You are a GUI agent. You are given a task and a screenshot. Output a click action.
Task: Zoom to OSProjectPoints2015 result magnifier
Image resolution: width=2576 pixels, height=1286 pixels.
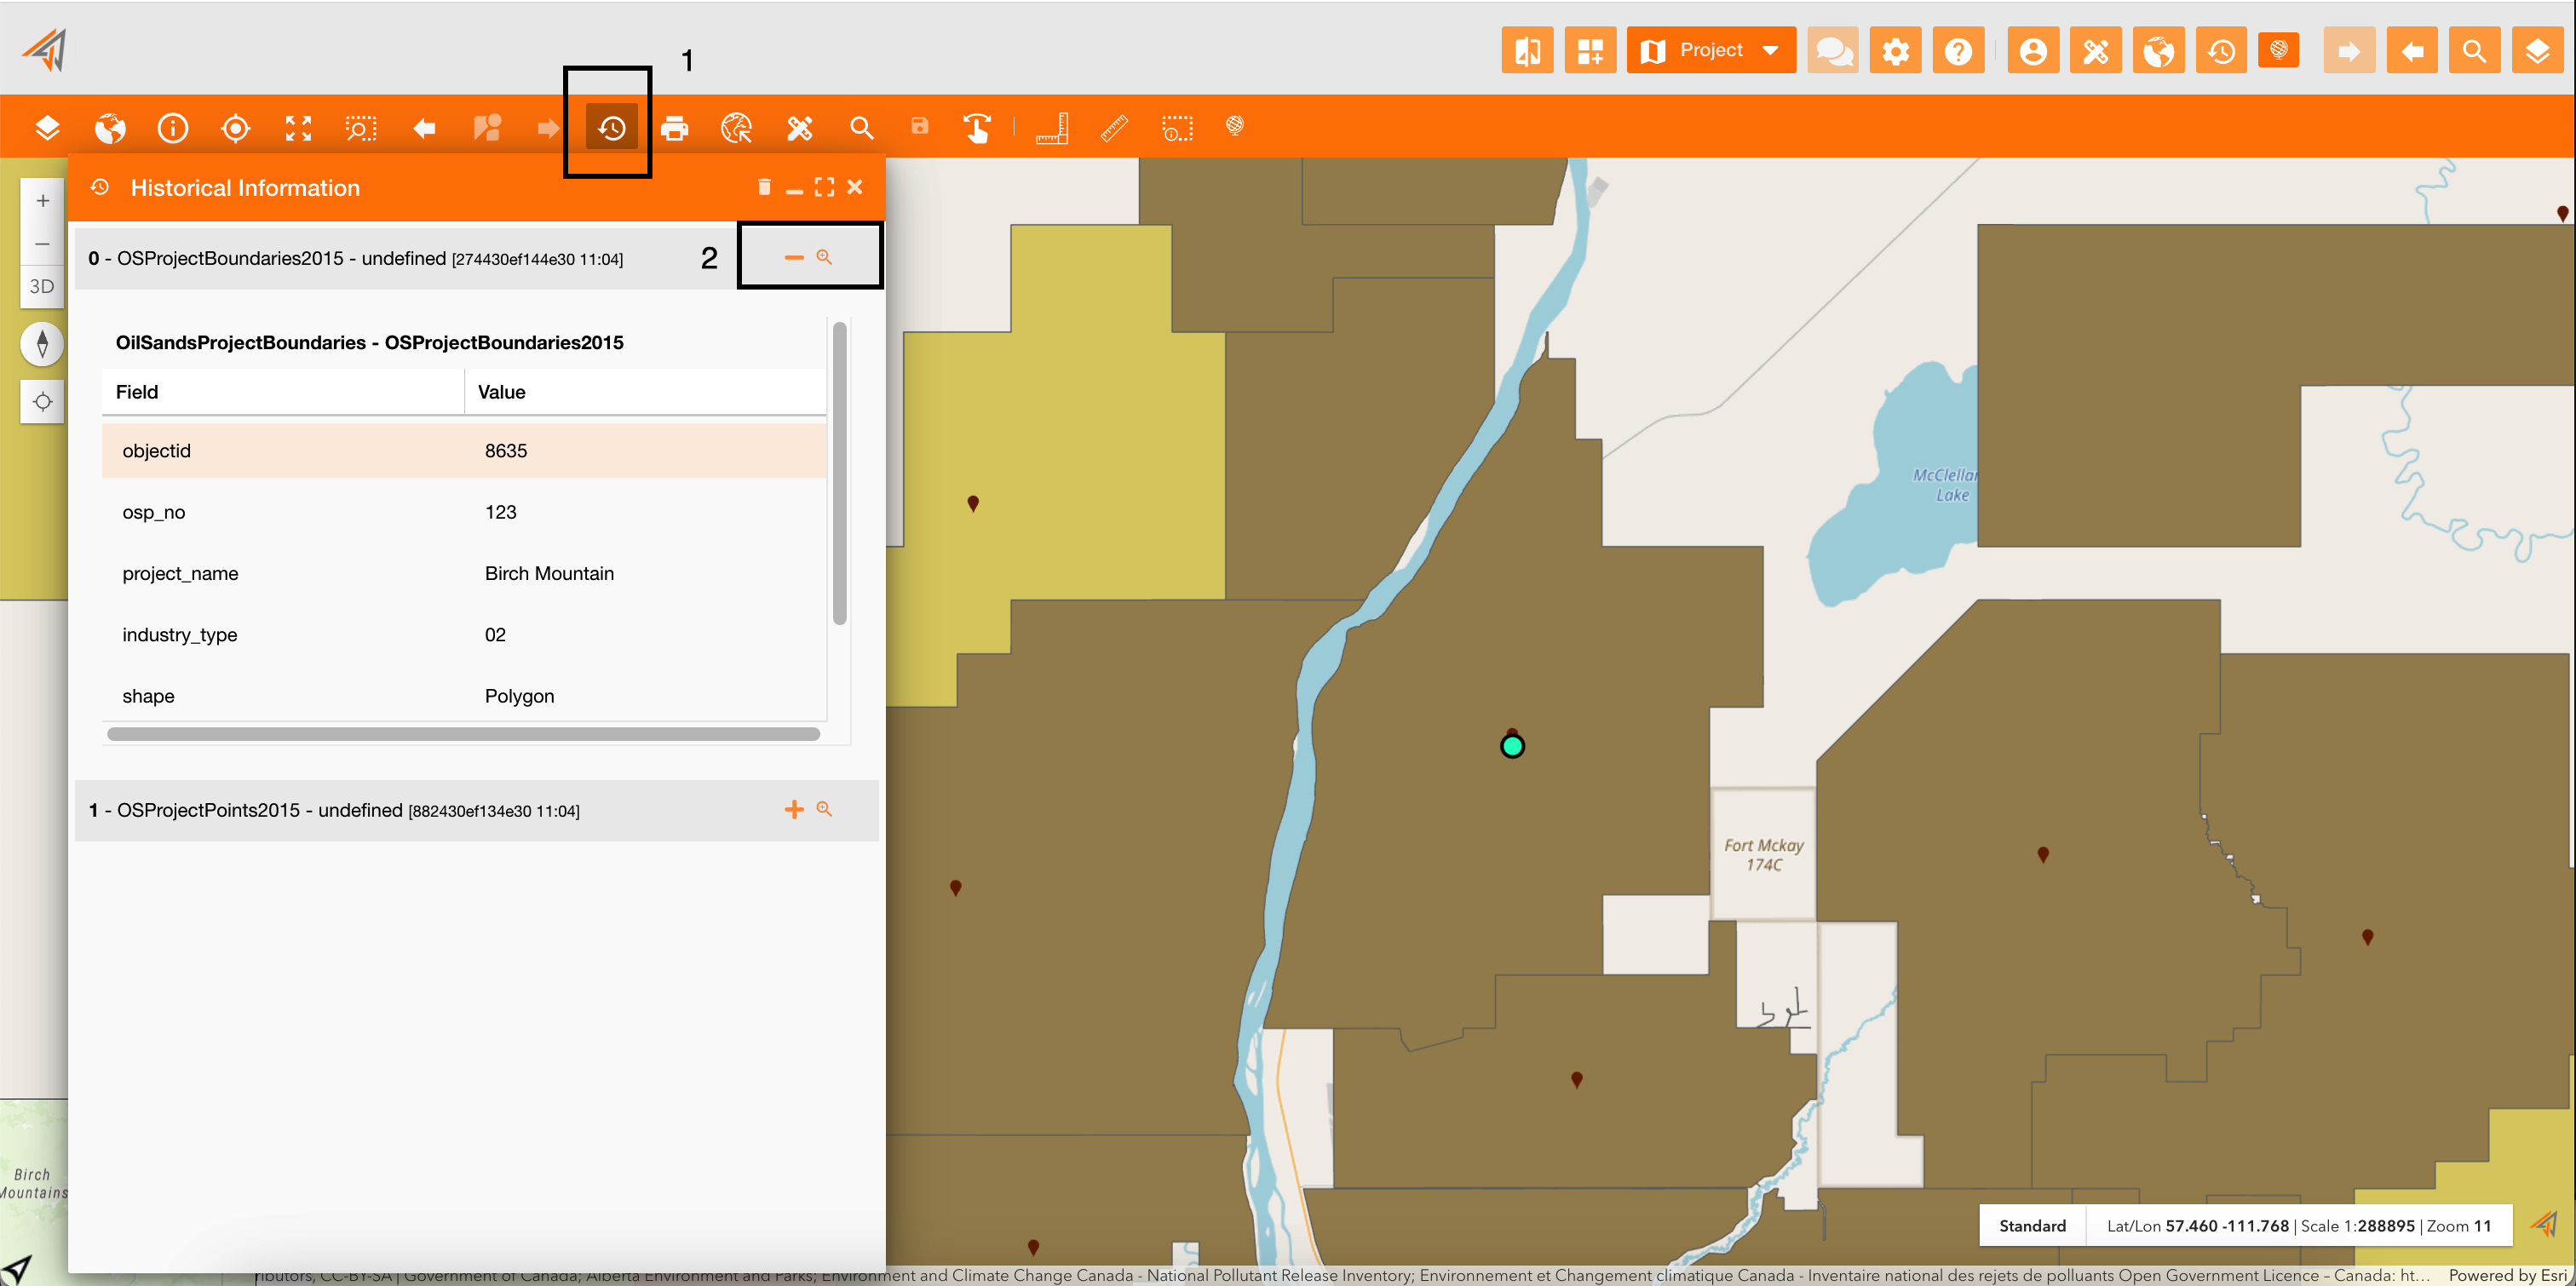coord(824,809)
